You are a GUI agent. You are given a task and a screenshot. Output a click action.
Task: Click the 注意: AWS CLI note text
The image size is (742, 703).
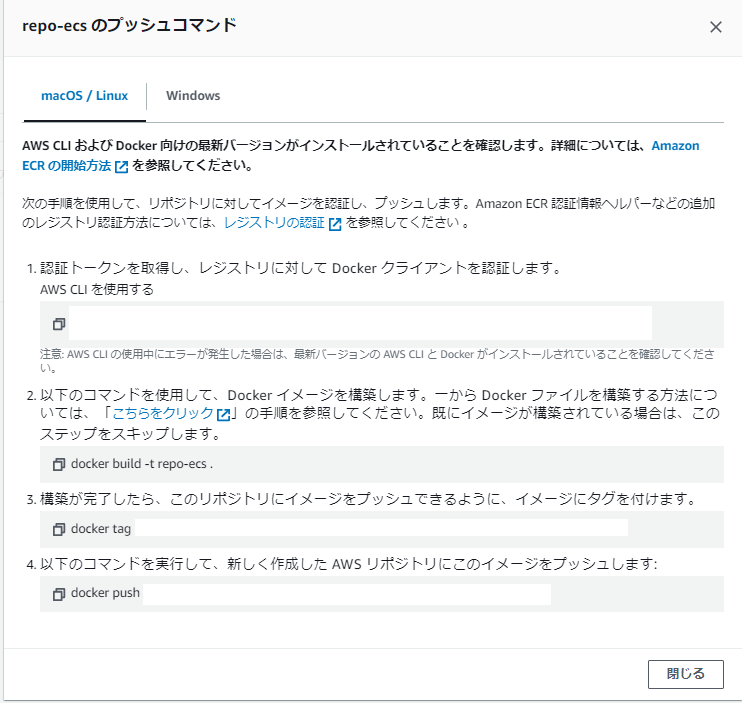(x=377, y=360)
